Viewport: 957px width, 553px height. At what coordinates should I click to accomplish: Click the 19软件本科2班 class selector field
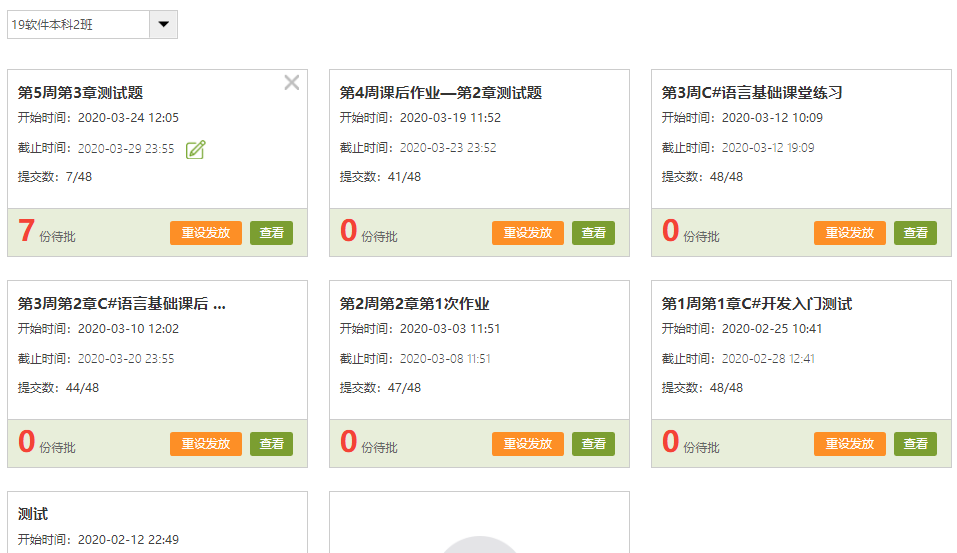coord(78,25)
